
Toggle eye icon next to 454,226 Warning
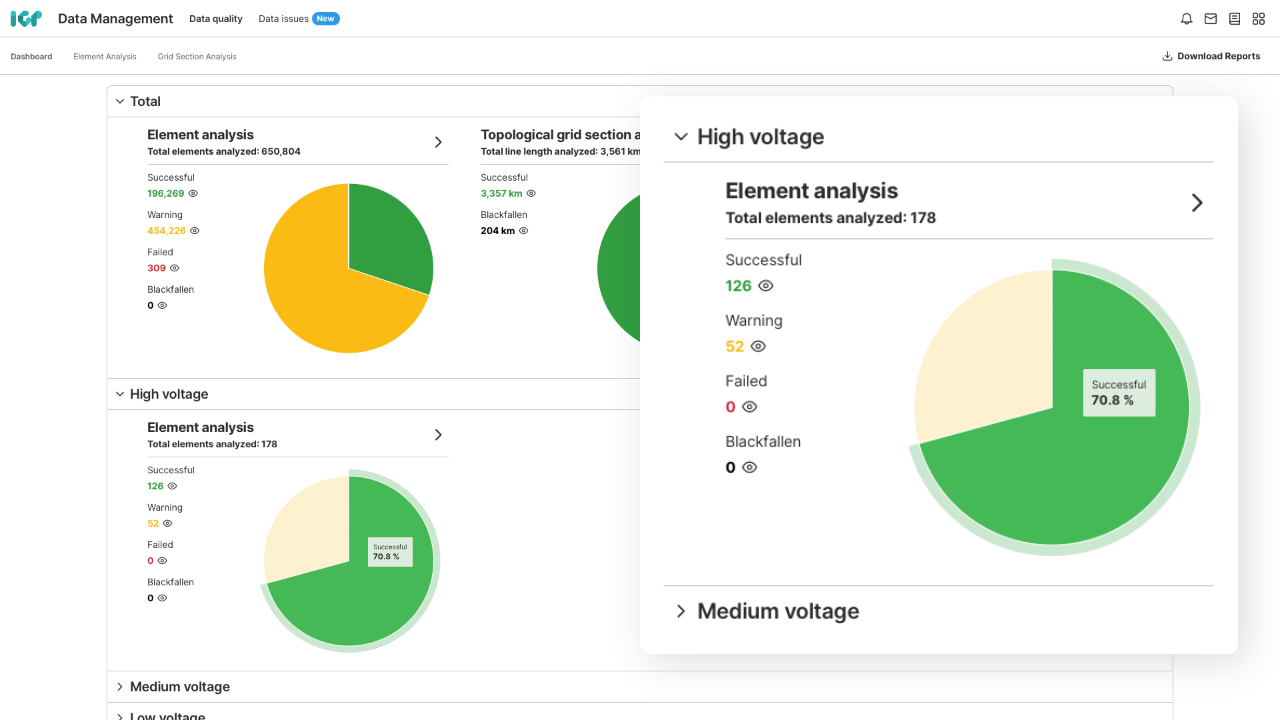pyautogui.click(x=195, y=231)
